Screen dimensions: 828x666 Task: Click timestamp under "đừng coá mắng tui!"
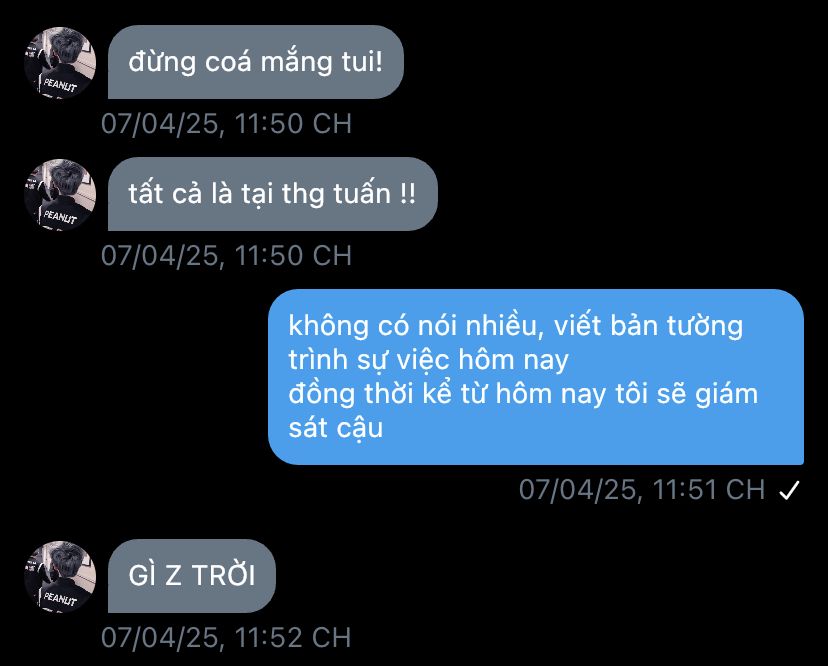click(x=227, y=124)
